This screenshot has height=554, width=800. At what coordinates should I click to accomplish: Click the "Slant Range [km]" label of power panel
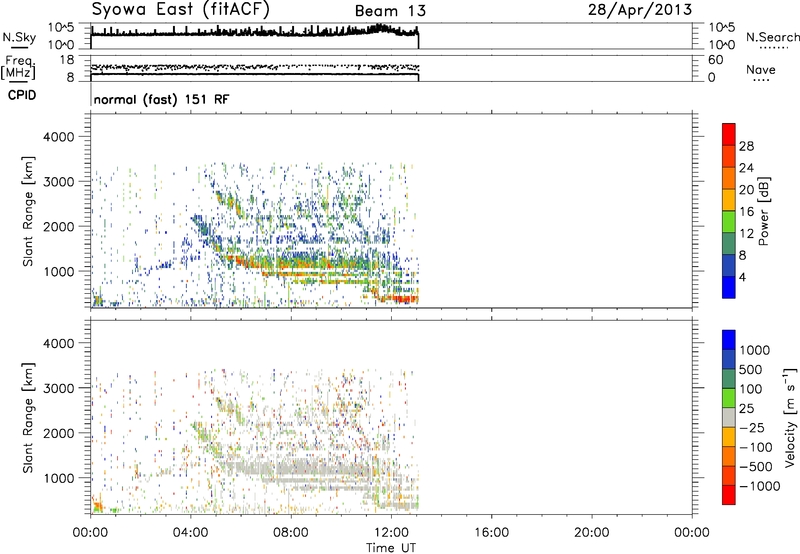(x=28, y=211)
